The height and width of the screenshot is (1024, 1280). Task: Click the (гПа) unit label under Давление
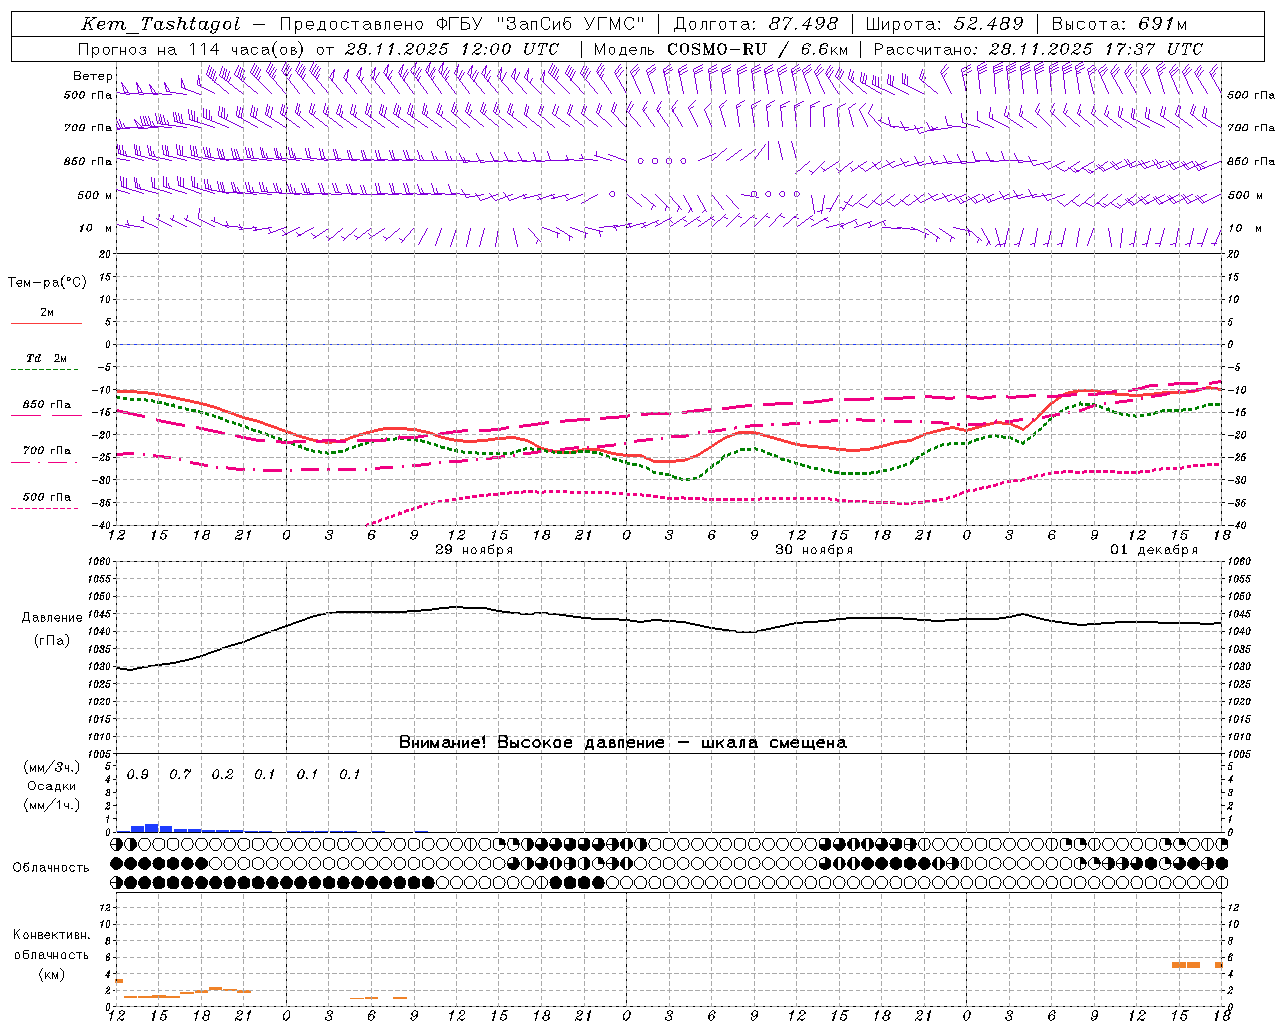[x=51, y=641]
